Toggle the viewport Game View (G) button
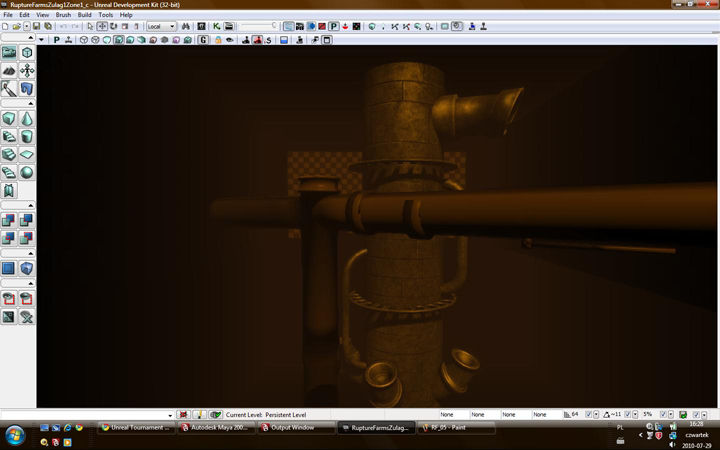Screen dimensions: 720x450 204,40
